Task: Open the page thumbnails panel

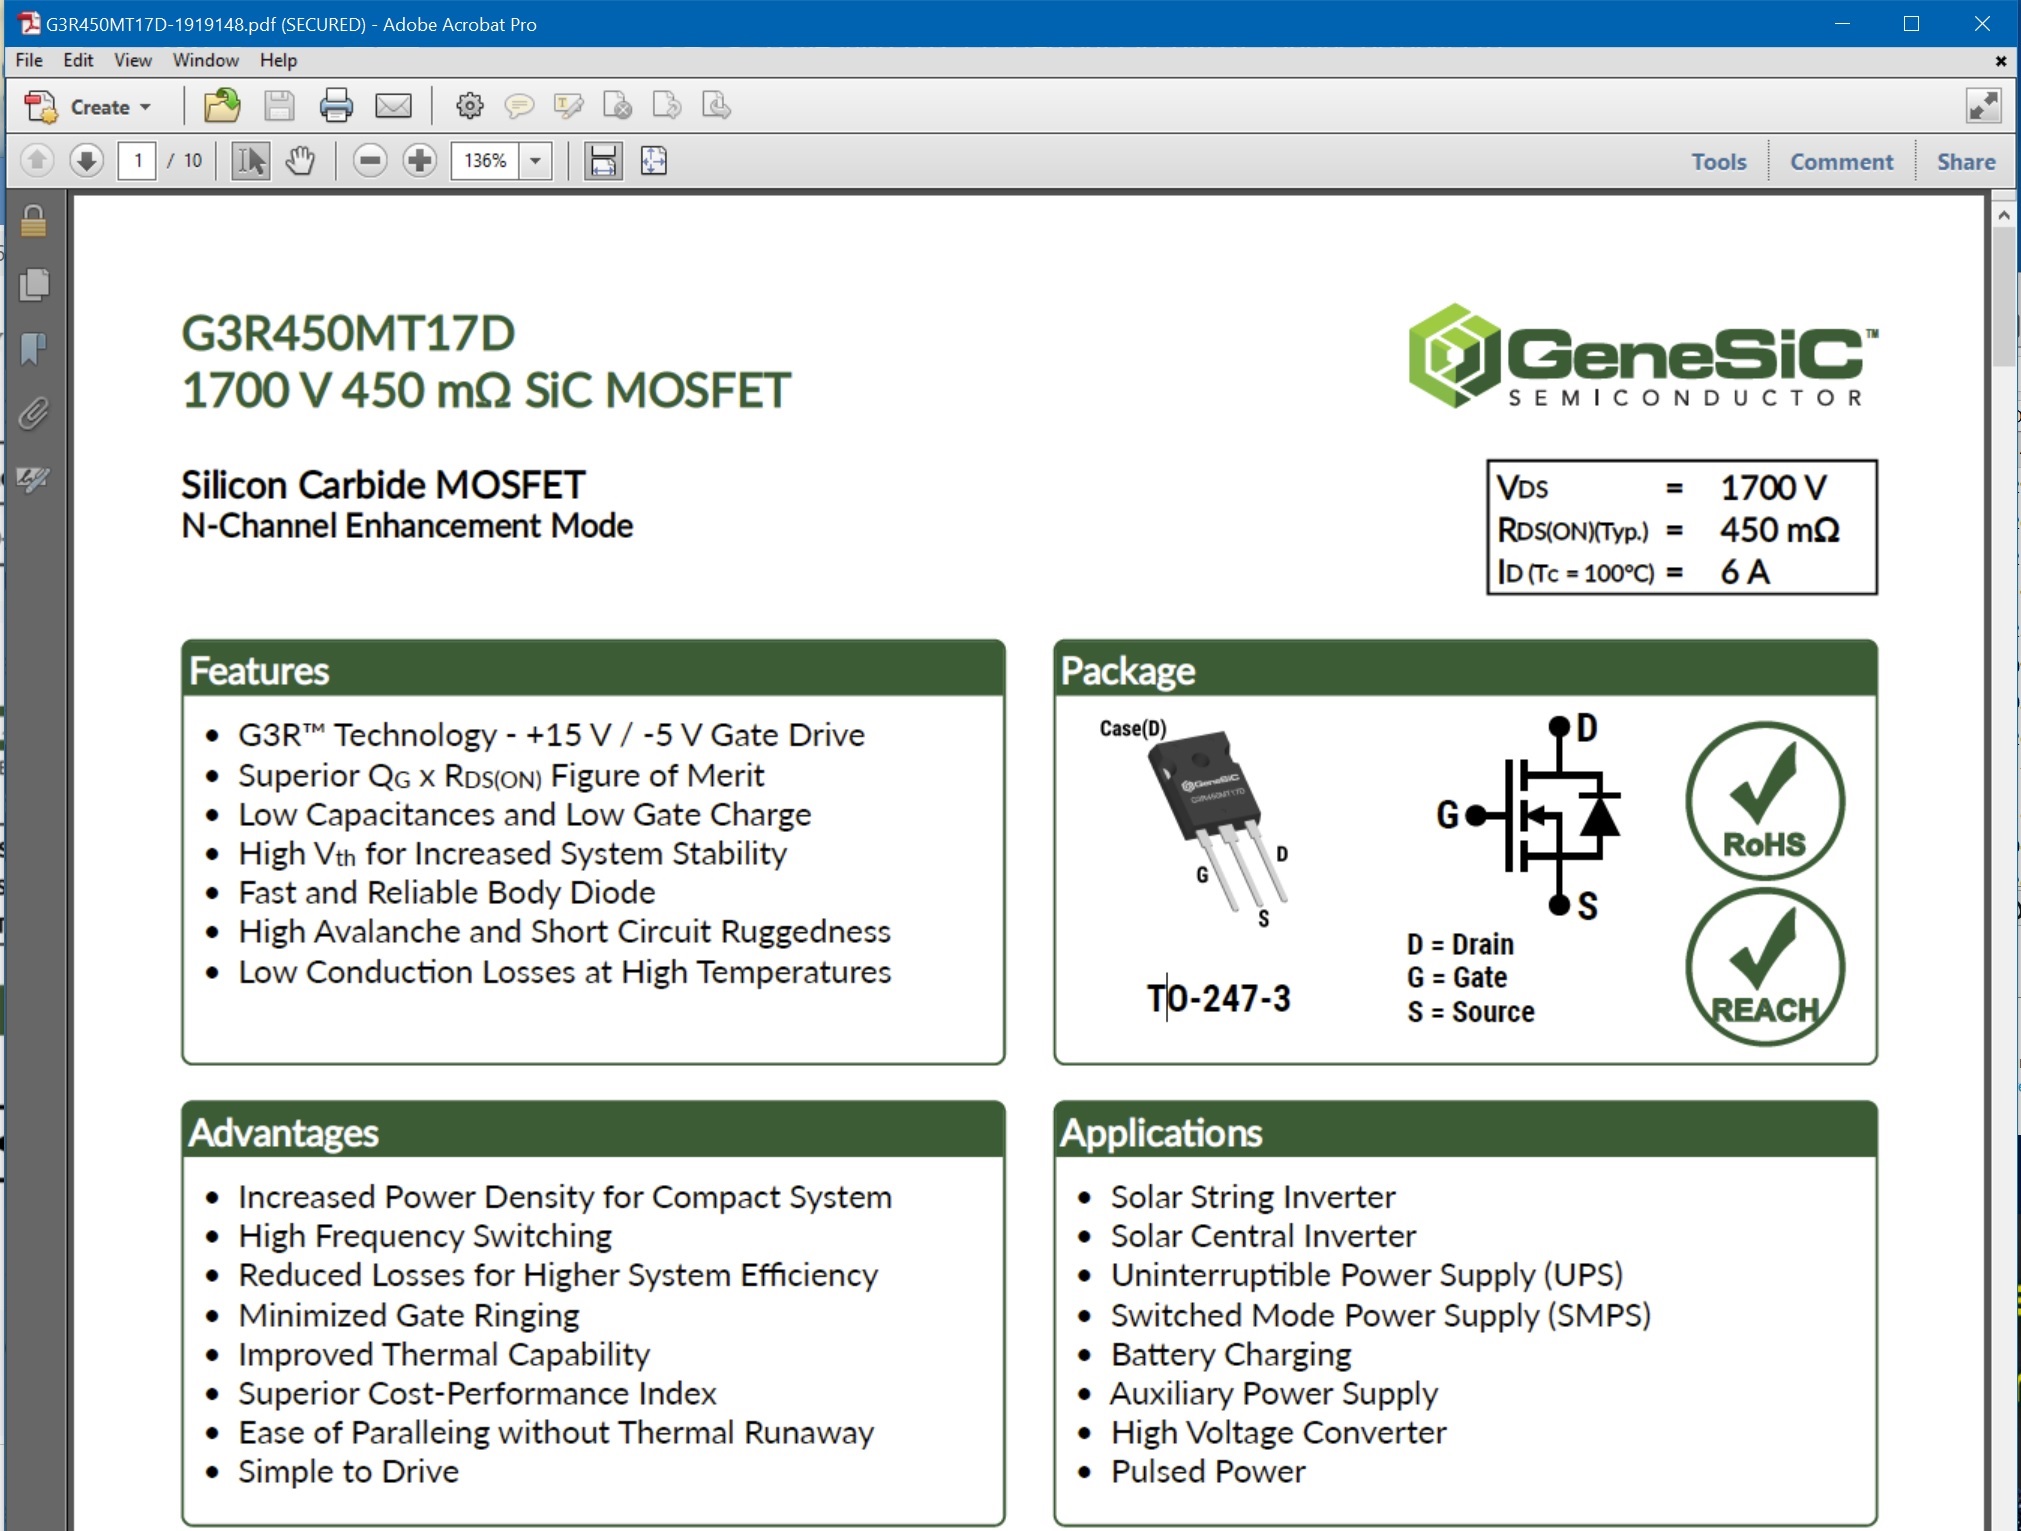Action: pos(33,285)
